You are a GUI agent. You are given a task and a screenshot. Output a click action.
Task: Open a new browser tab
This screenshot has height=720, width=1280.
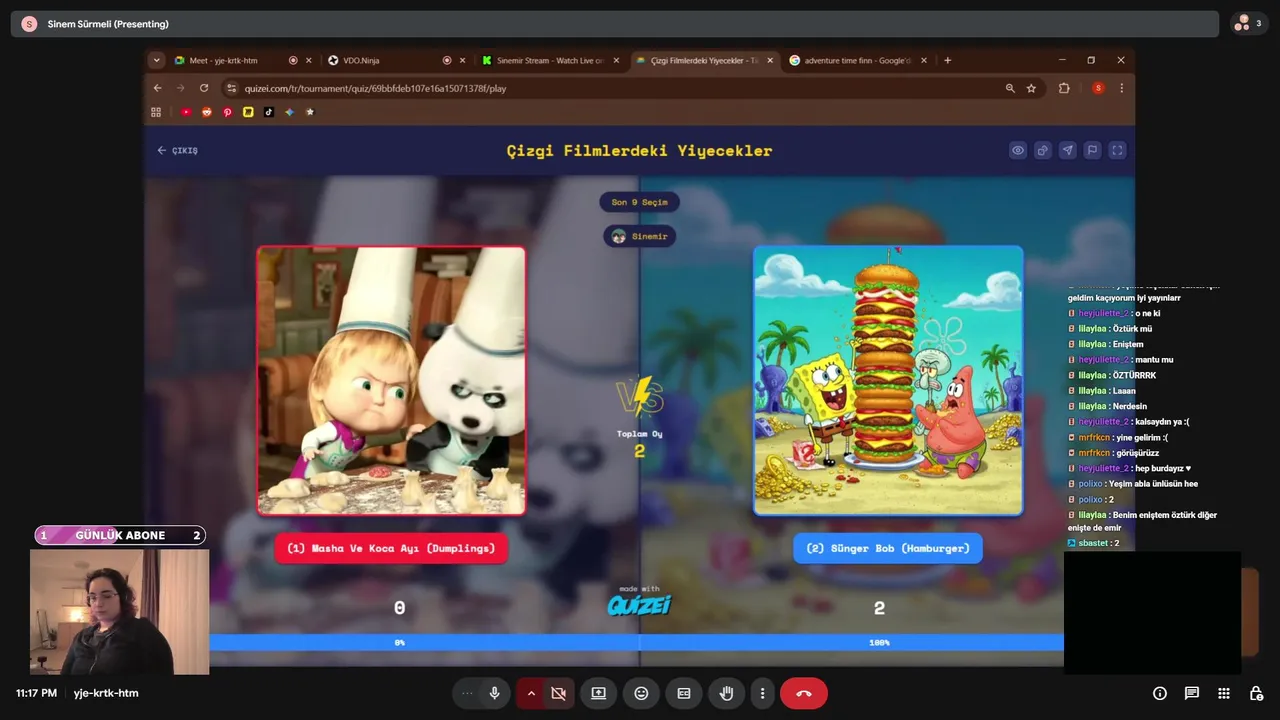[947, 60]
